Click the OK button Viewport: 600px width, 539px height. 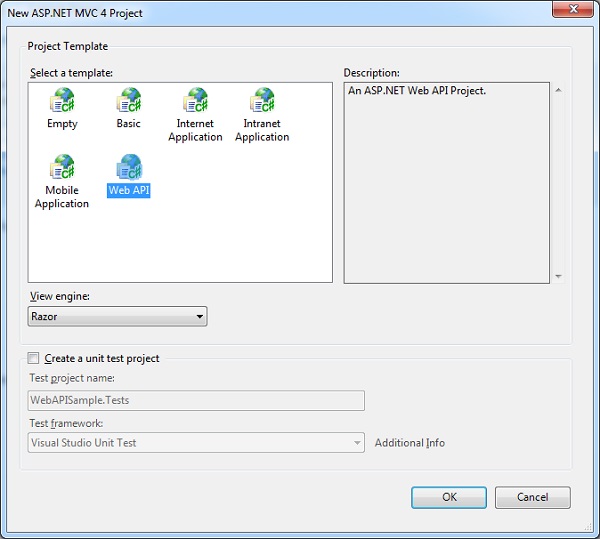(449, 497)
